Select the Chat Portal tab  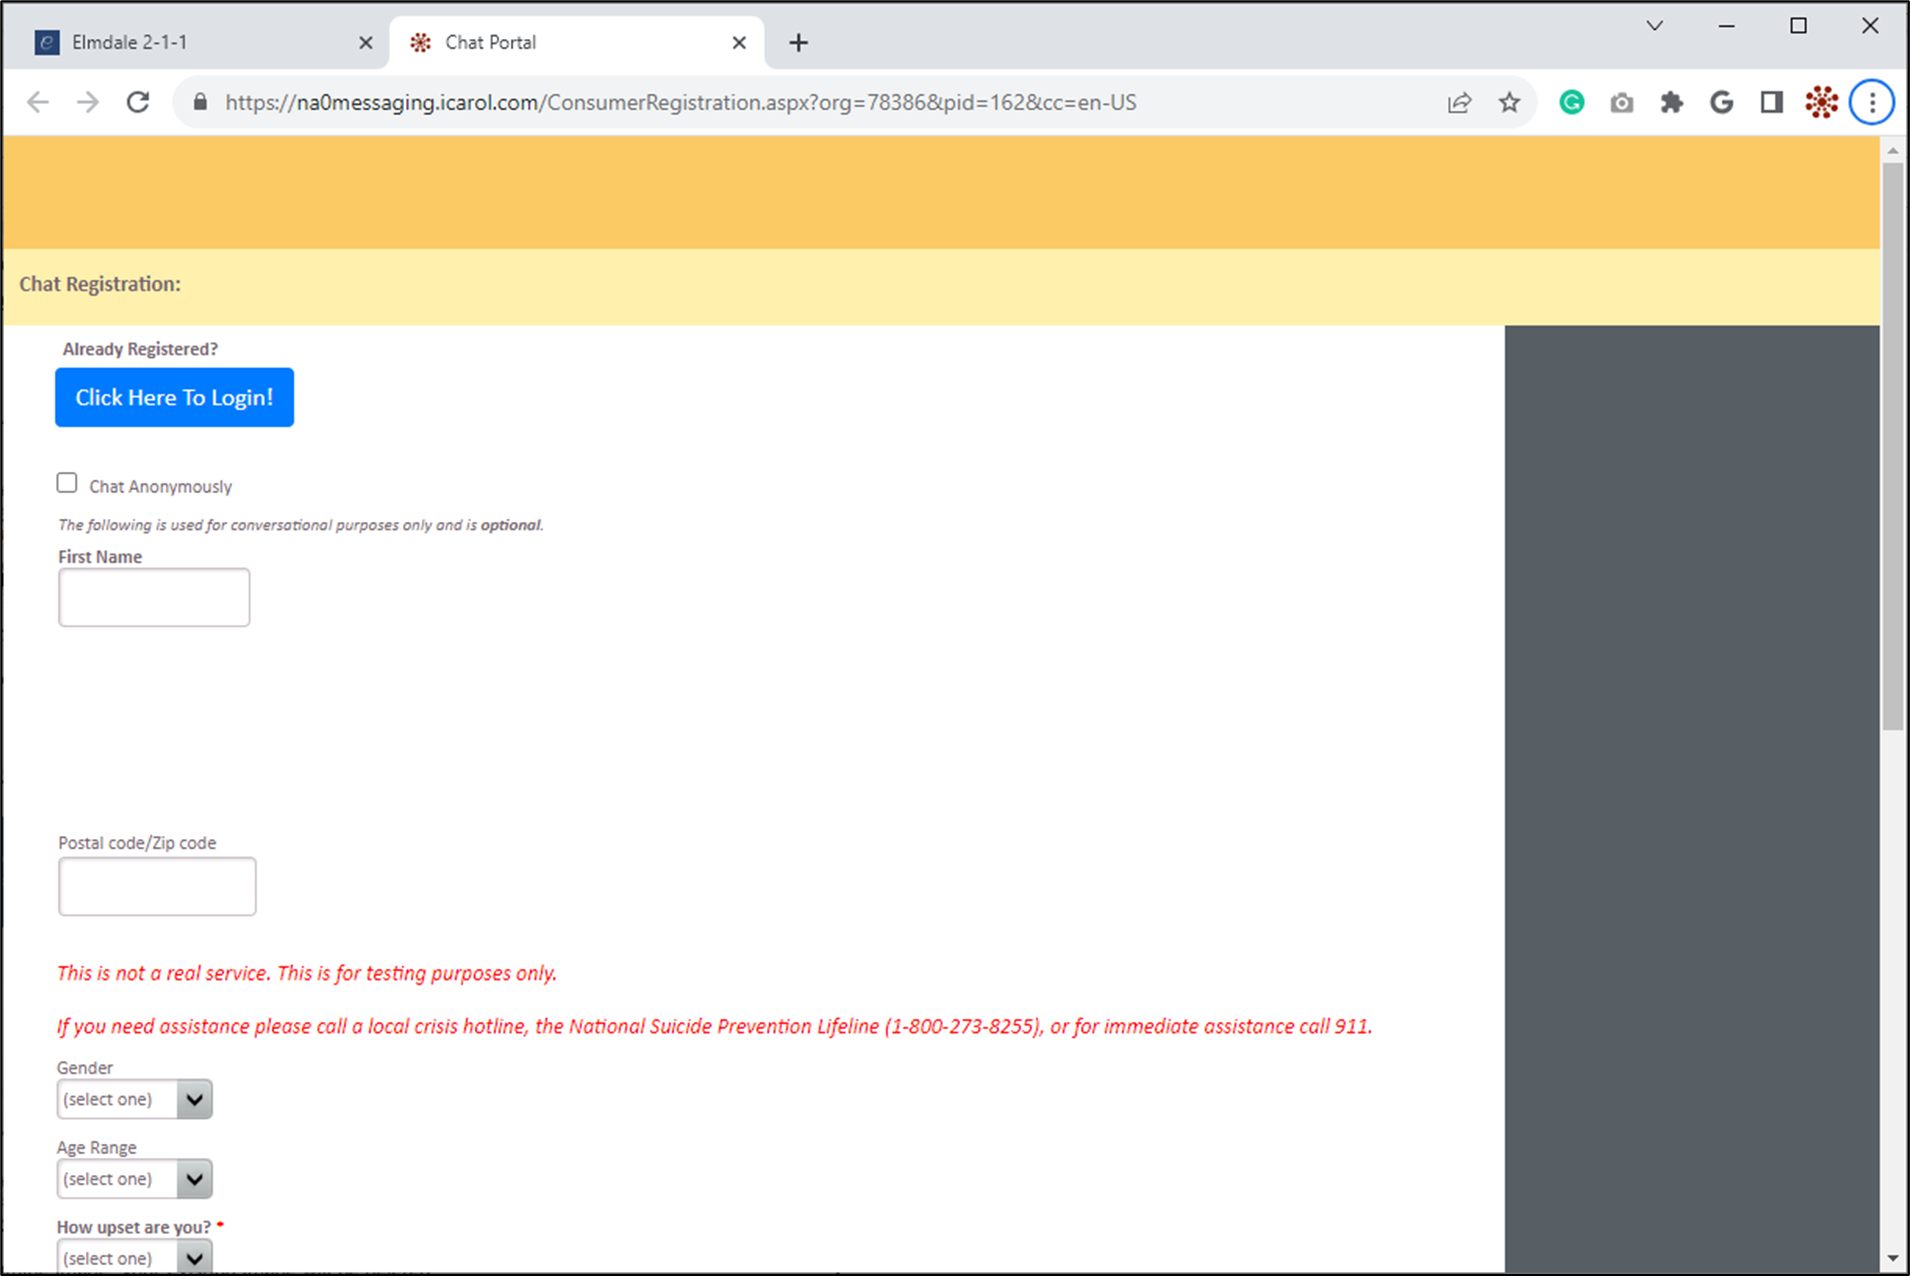(570, 42)
